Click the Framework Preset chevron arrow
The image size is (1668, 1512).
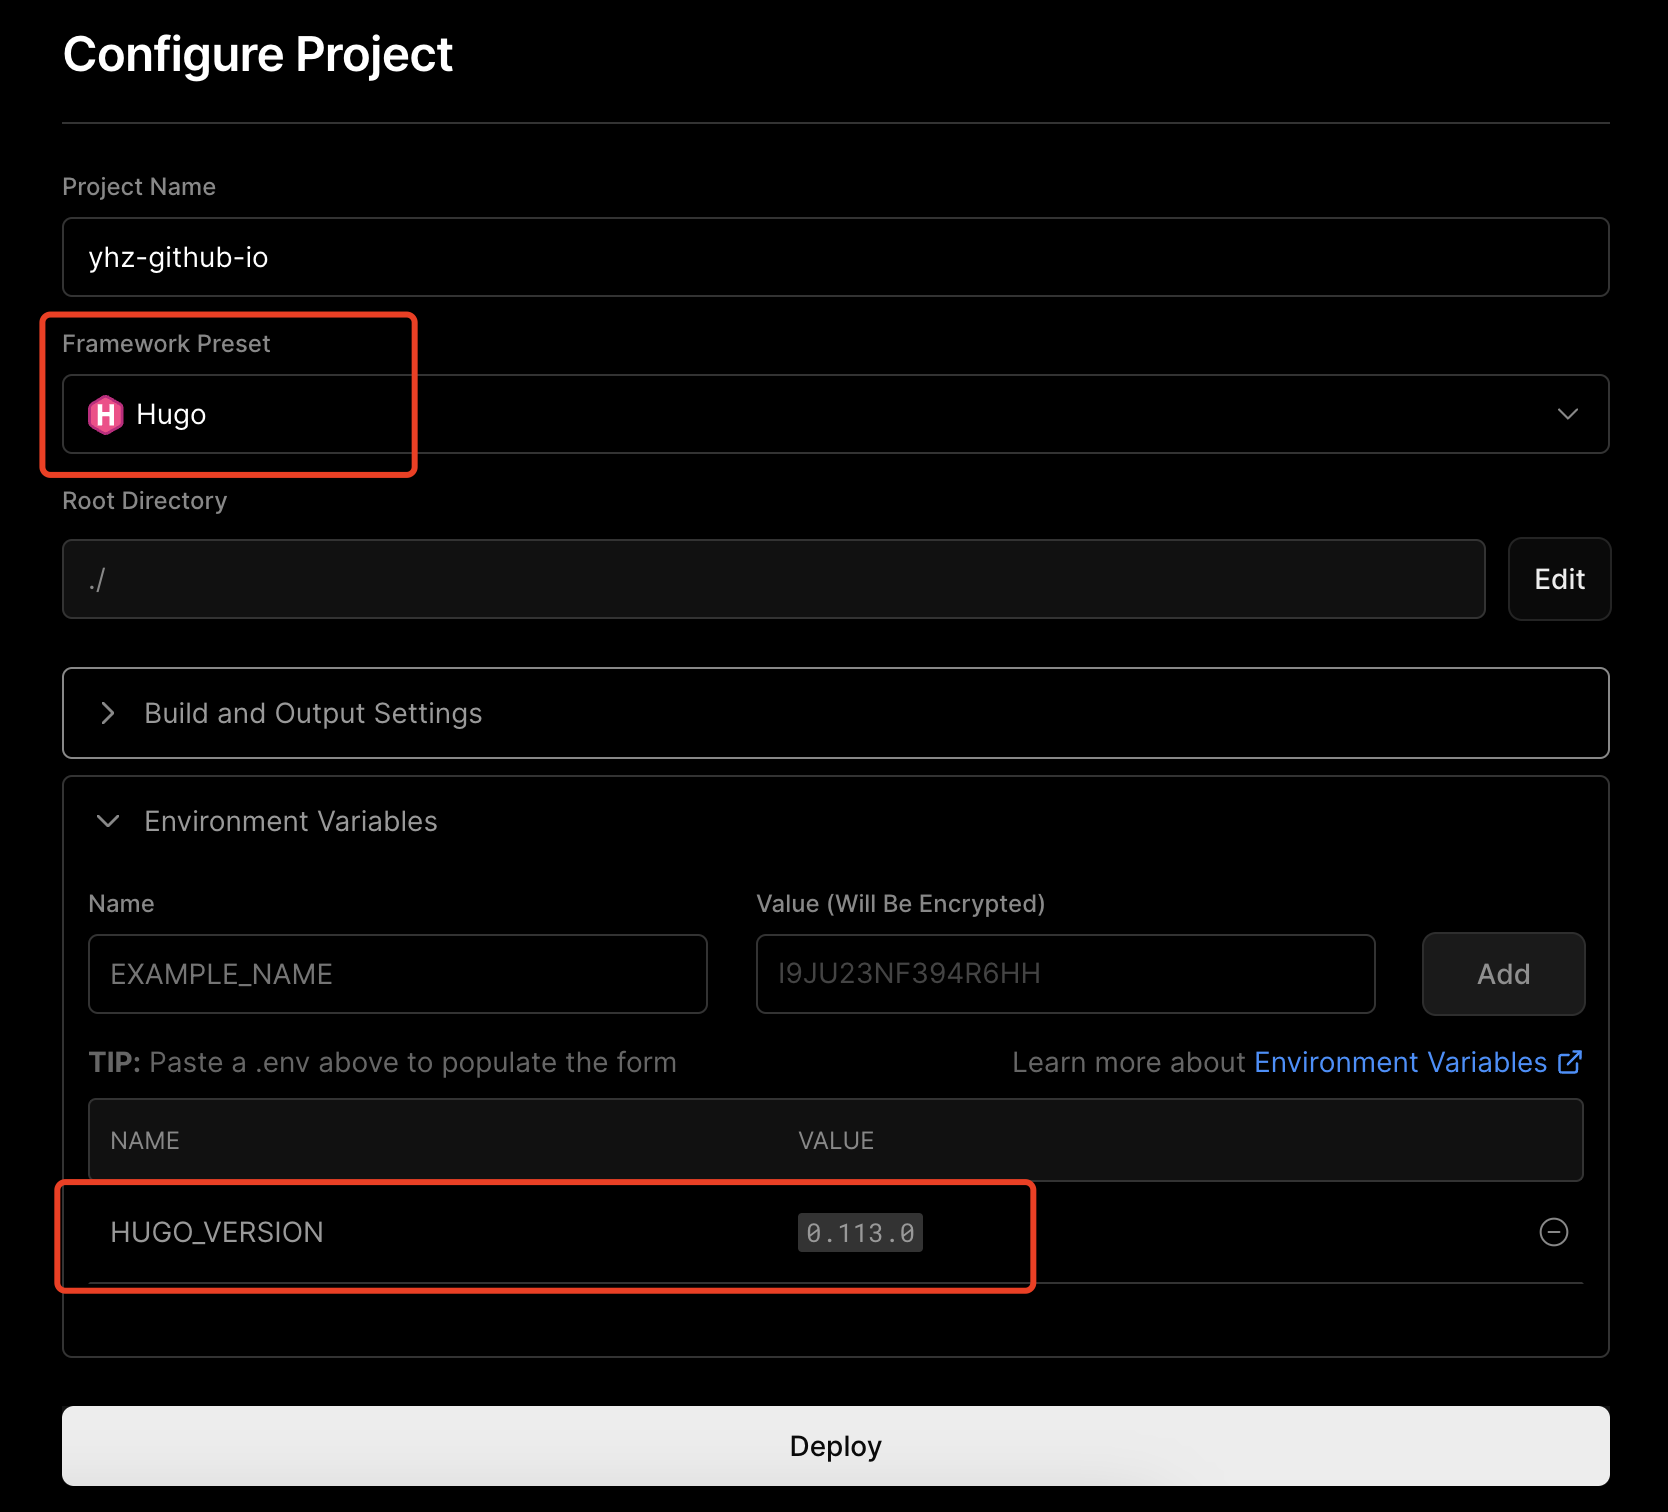point(1567,414)
